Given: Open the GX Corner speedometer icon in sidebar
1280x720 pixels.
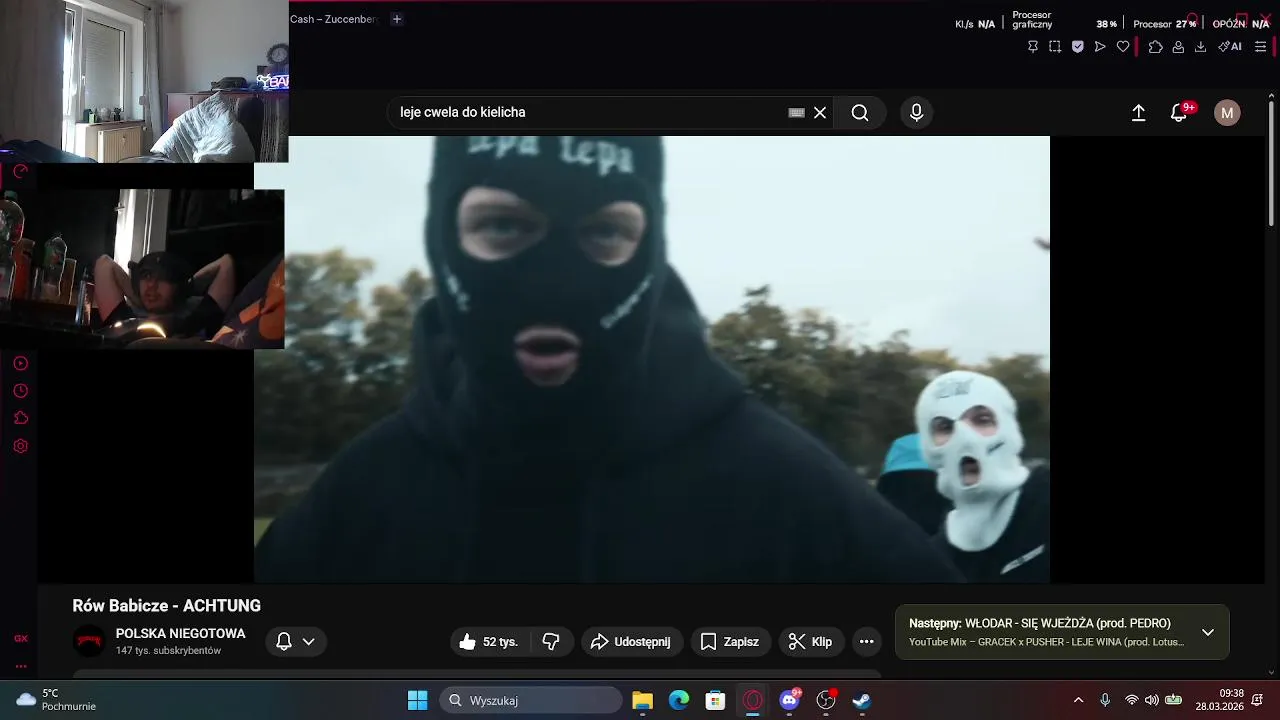Looking at the screenshot, I should [x=20, y=172].
